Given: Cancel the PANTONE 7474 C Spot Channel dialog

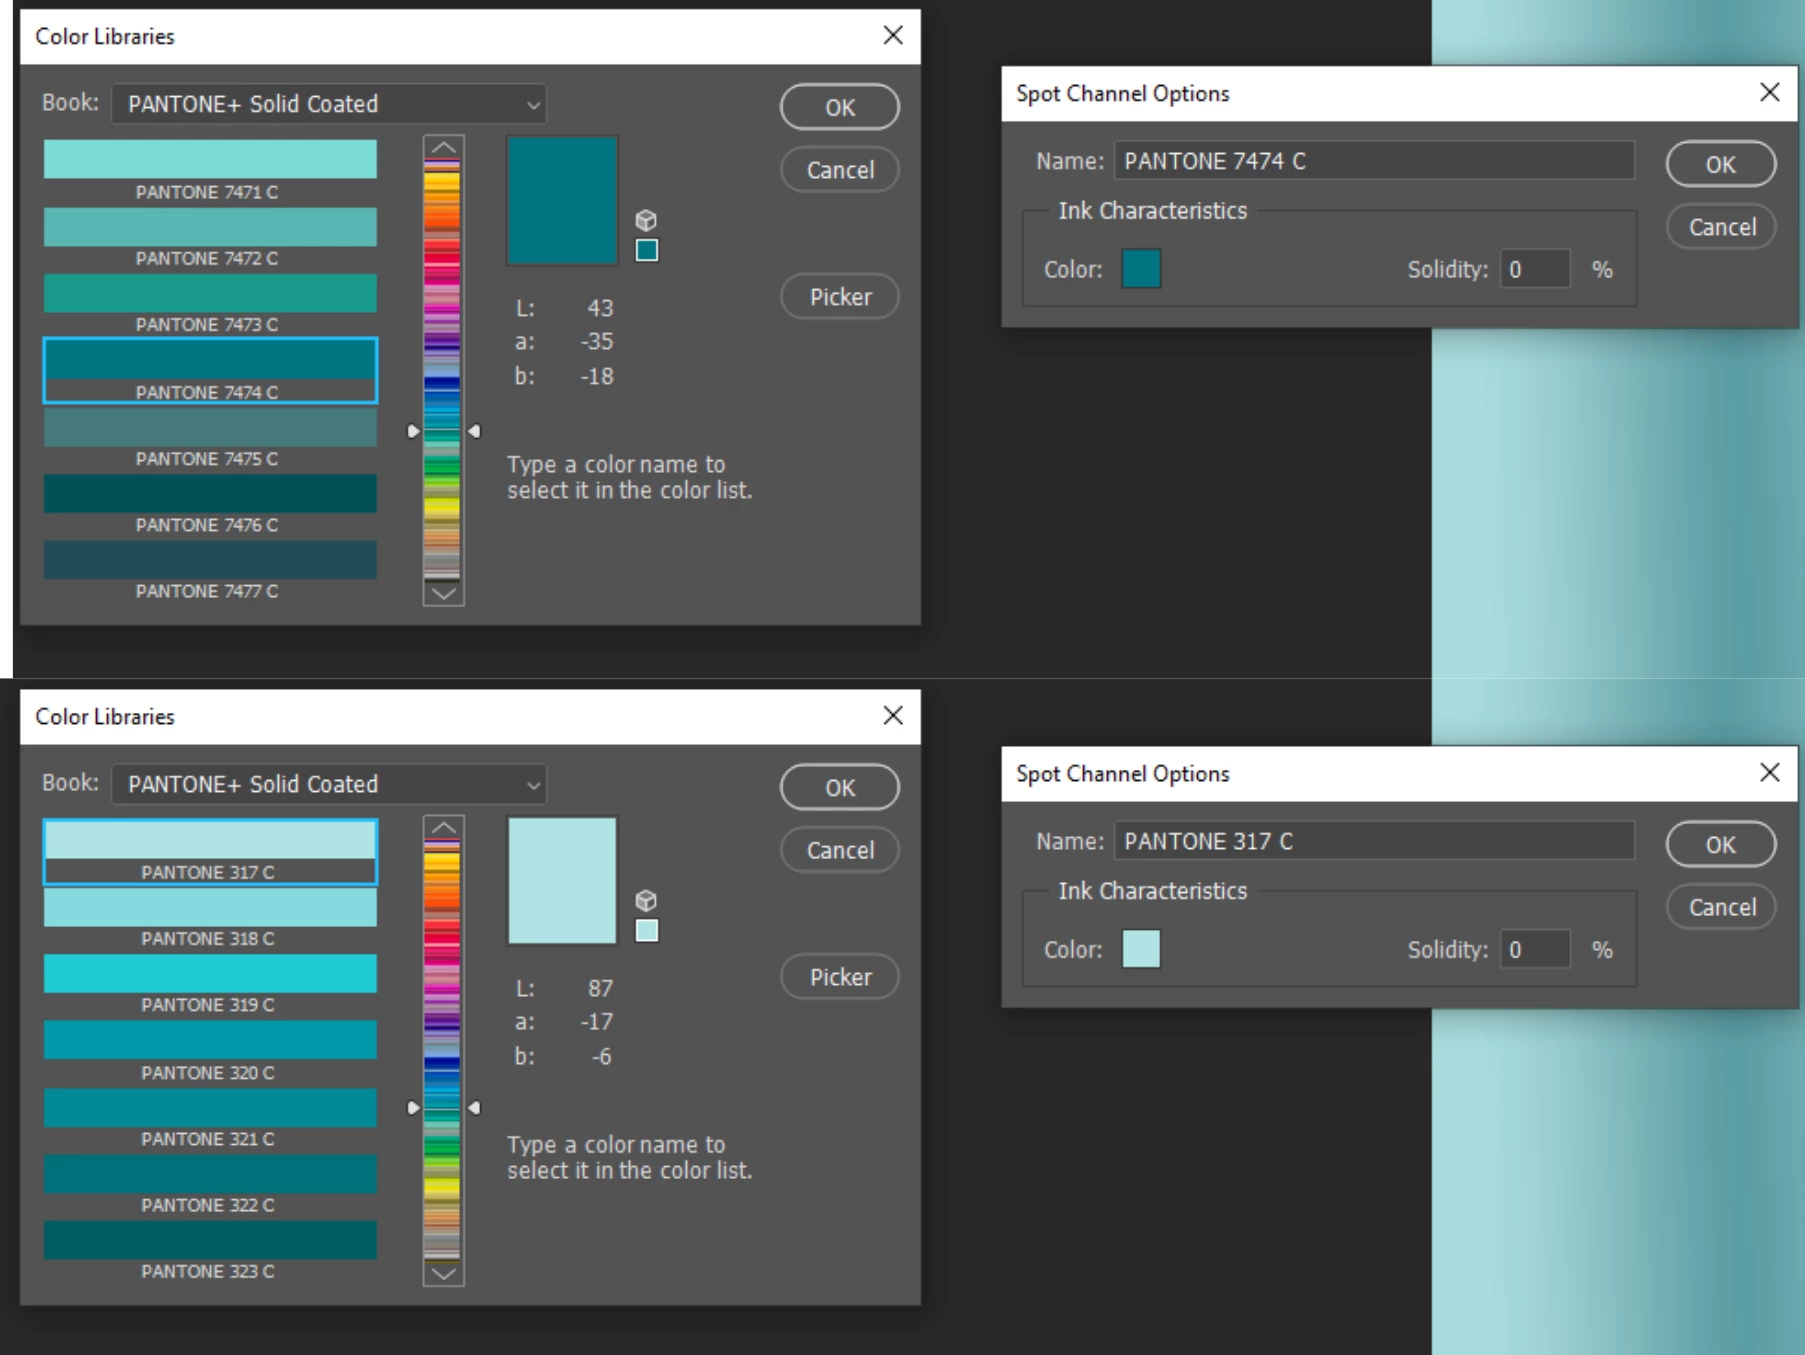Looking at the screenshot, I should 1721,227.
